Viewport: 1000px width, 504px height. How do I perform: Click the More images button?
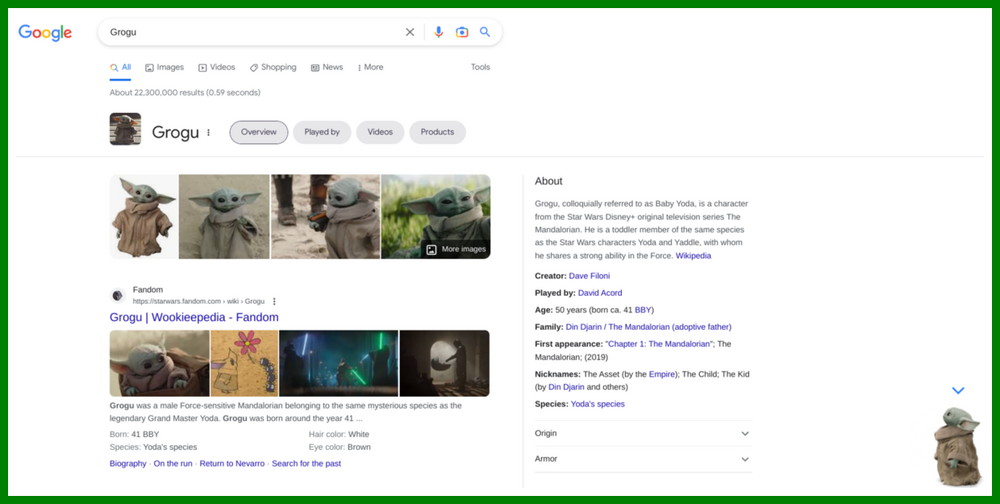pyautogui.click(x=456, y=249)
